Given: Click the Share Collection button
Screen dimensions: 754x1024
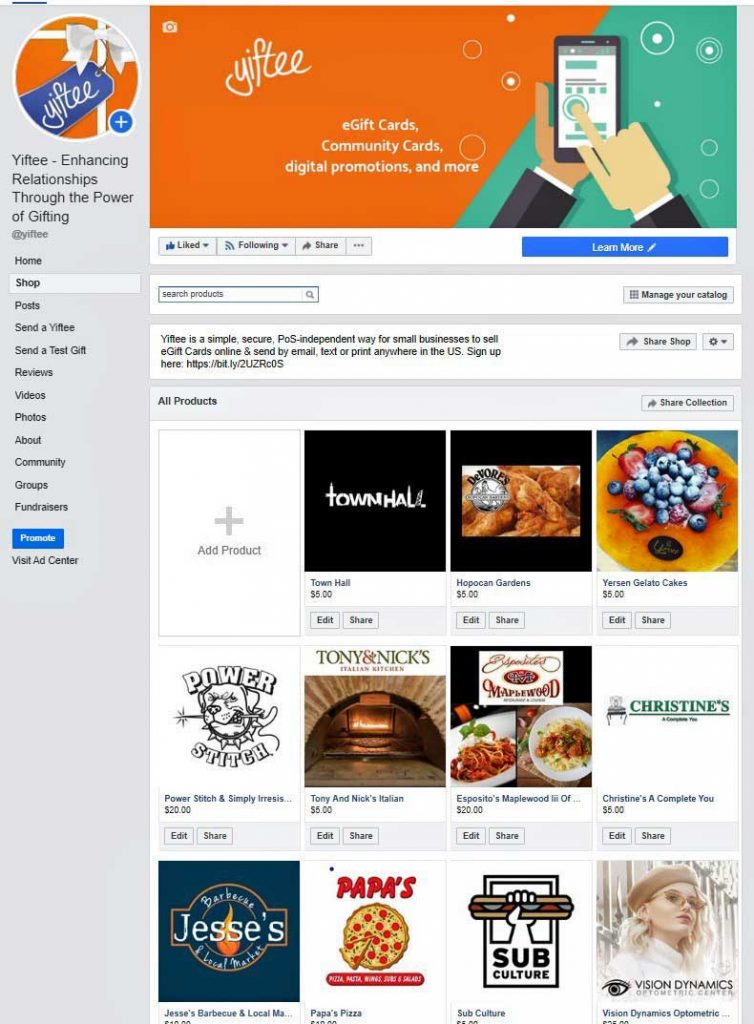Looking at the screenshot, I should pos(687,403).
